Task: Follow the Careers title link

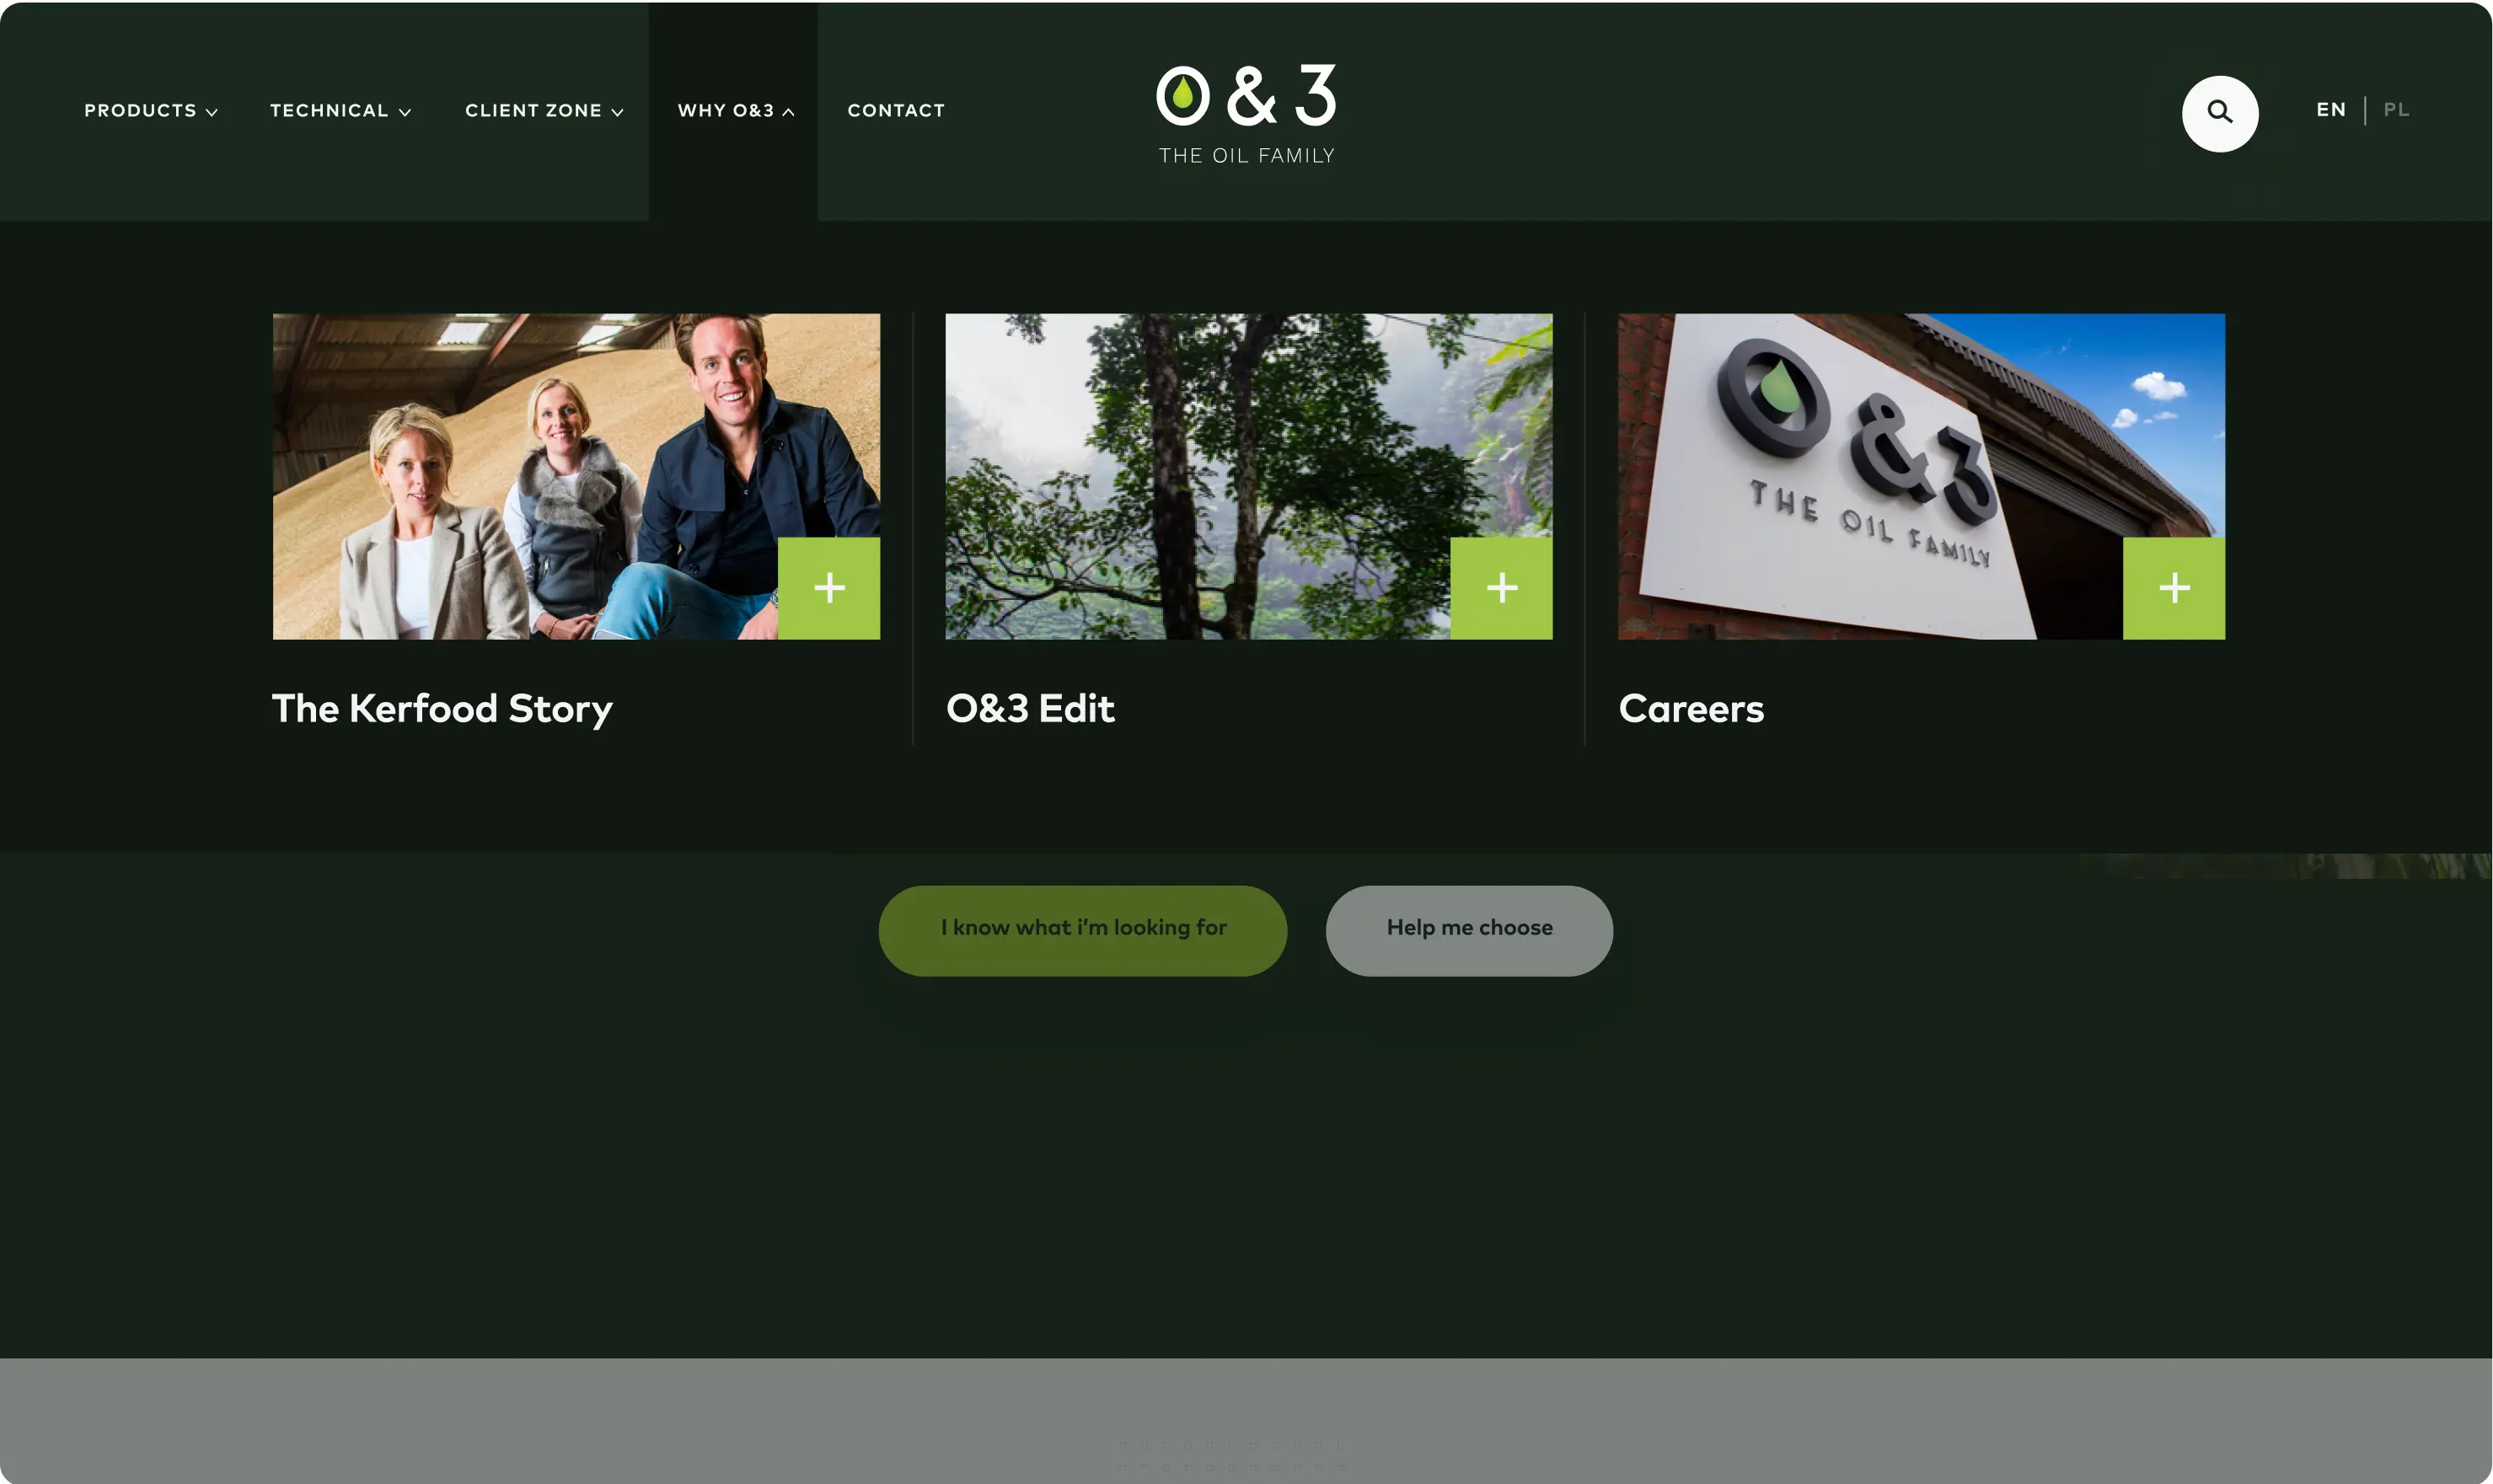Action: (x=1691, y=708)
